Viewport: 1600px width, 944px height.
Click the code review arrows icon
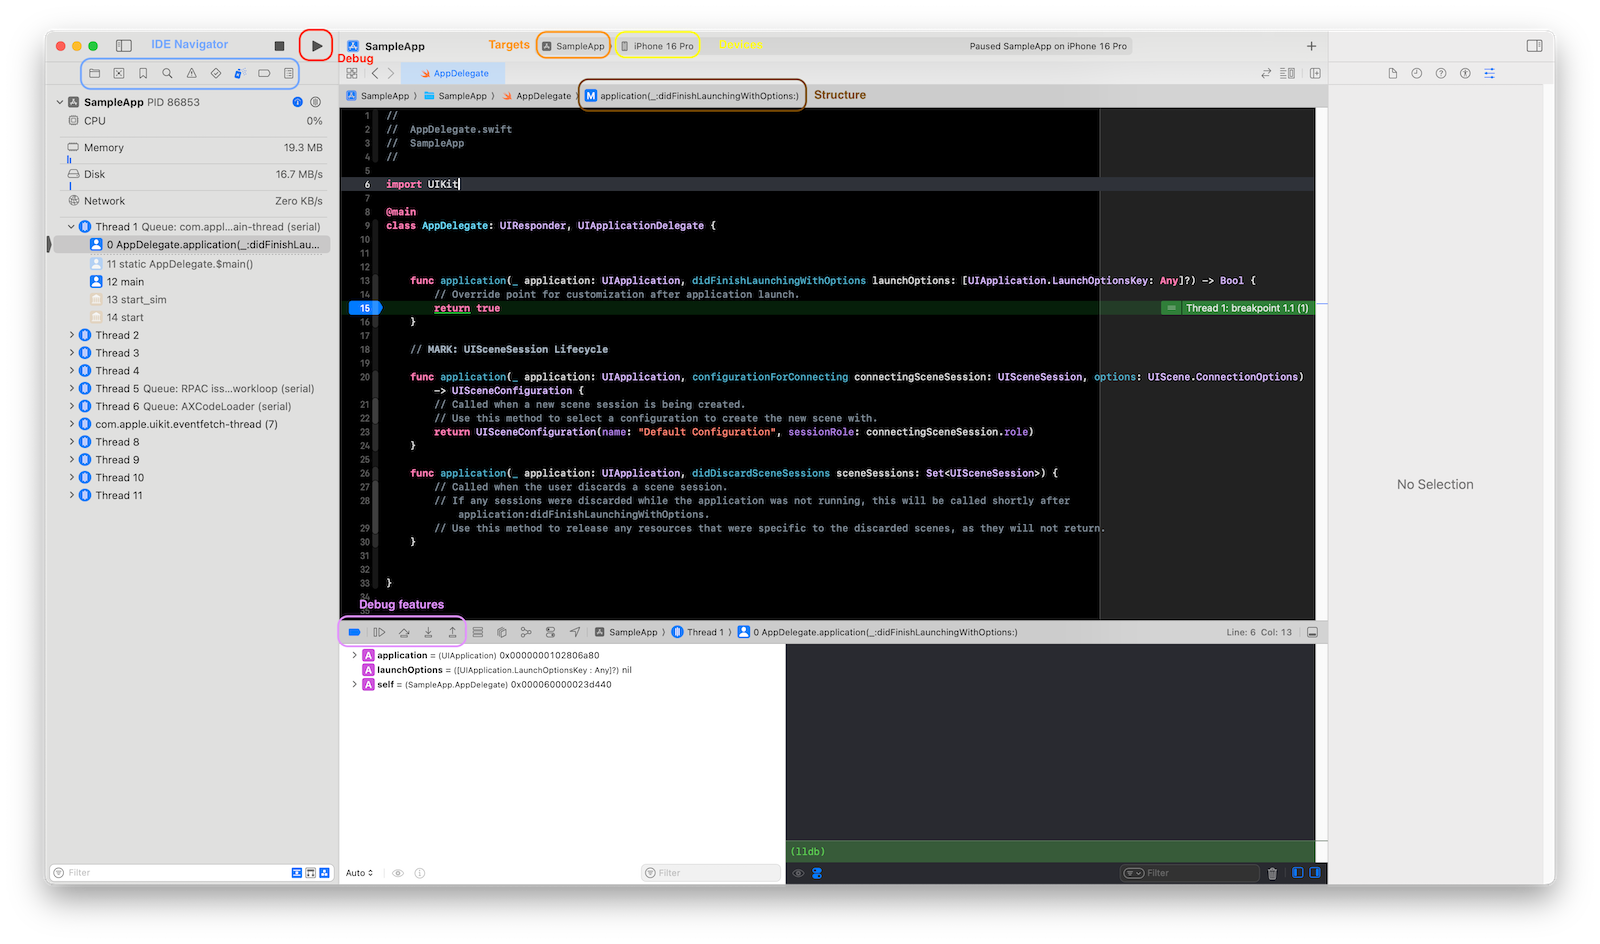pyautogui.click(x=1266, y=73)
